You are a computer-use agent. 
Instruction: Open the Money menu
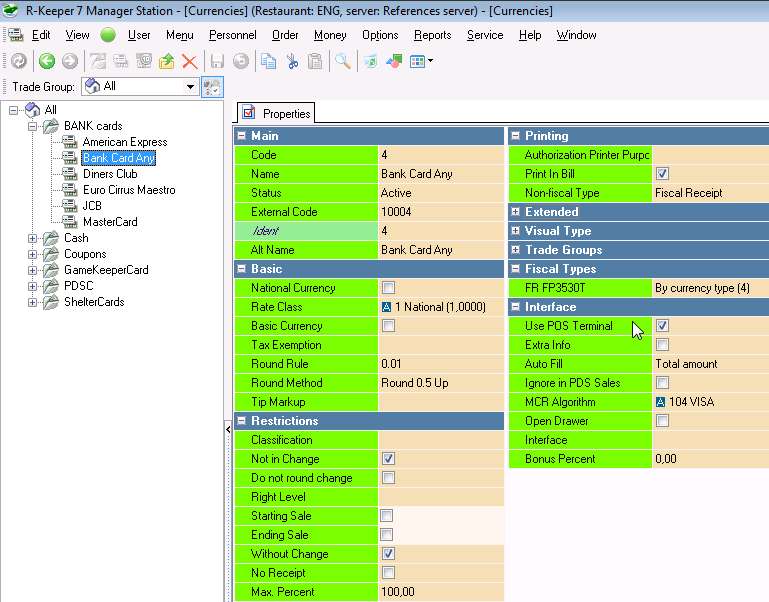(330, 35)
